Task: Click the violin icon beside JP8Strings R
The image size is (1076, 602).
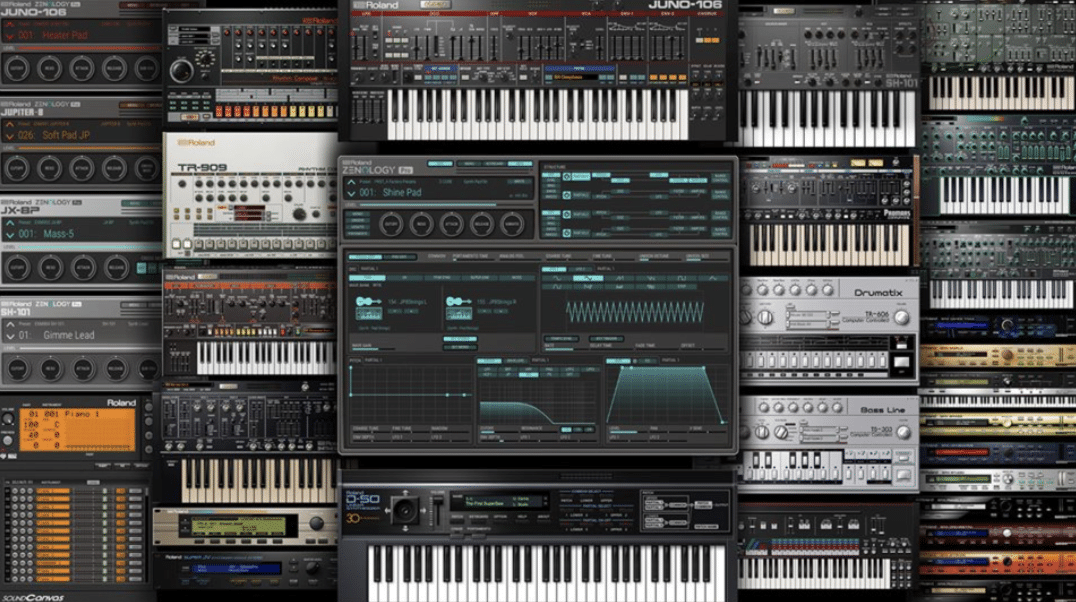Action: (x=458, y=301)
